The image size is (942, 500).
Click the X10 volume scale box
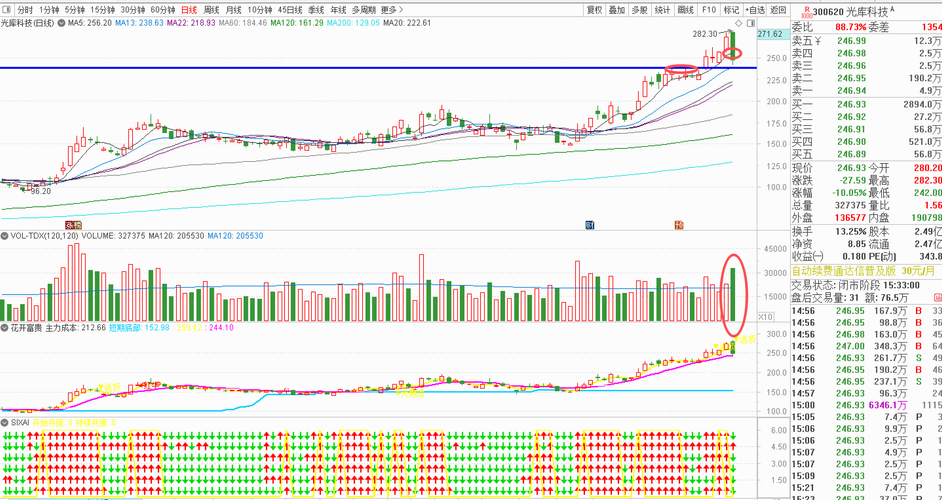(x=765, y=317)
